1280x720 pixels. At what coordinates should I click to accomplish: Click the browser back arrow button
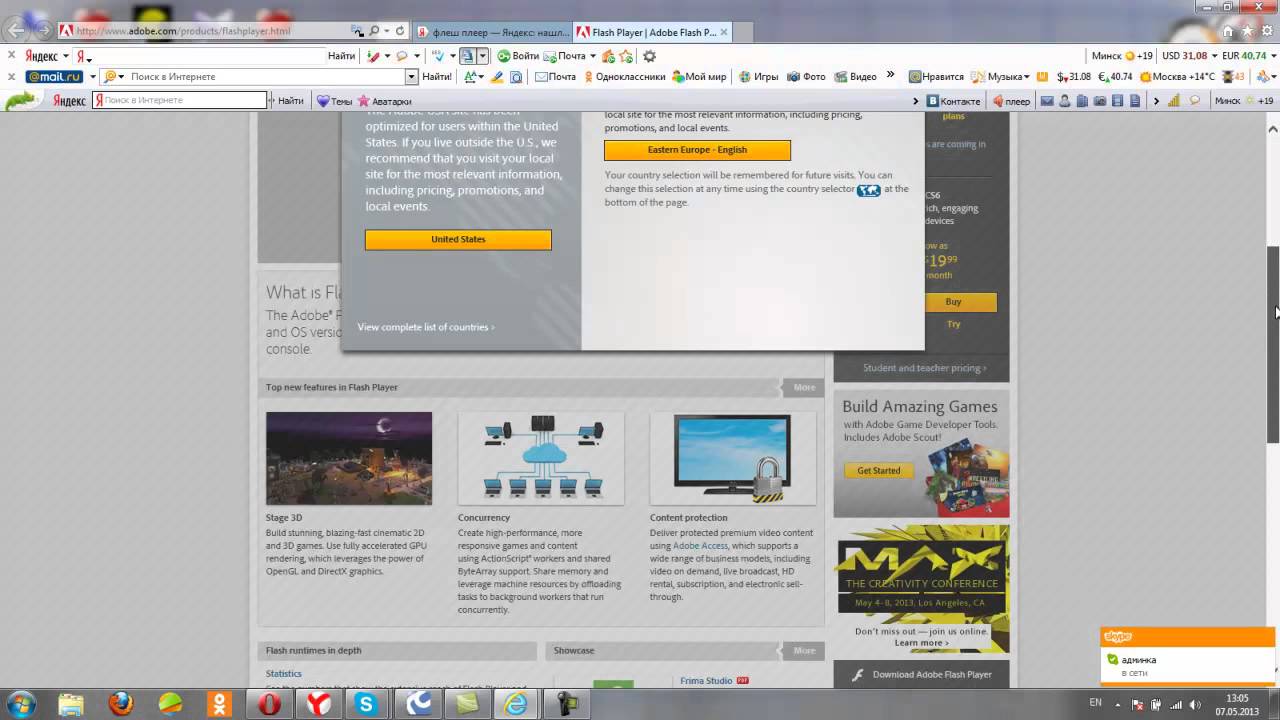pyautogui.click(x=17, y=30)
